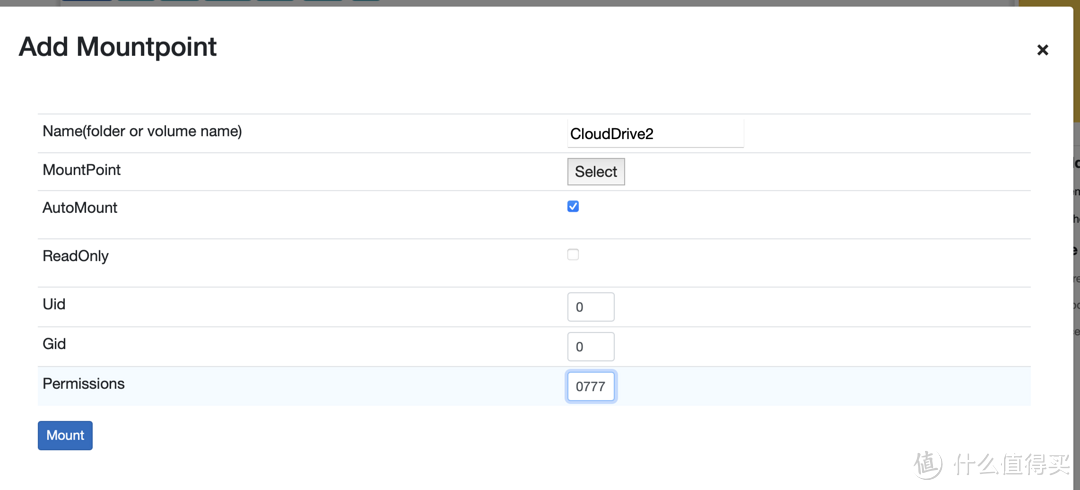Image resolution: width=1080 pixels, height=490 pixels.
Task: Click the MountPoint row label
Action: coord(81,170)
